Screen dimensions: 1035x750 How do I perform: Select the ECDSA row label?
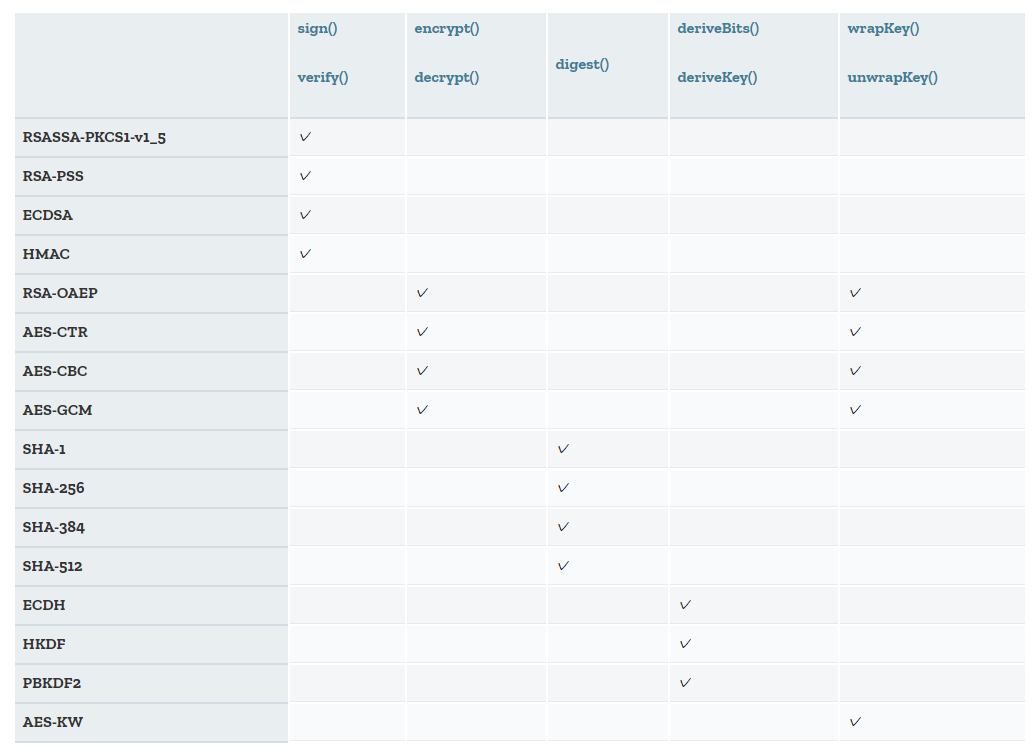[x=48, y=215]
